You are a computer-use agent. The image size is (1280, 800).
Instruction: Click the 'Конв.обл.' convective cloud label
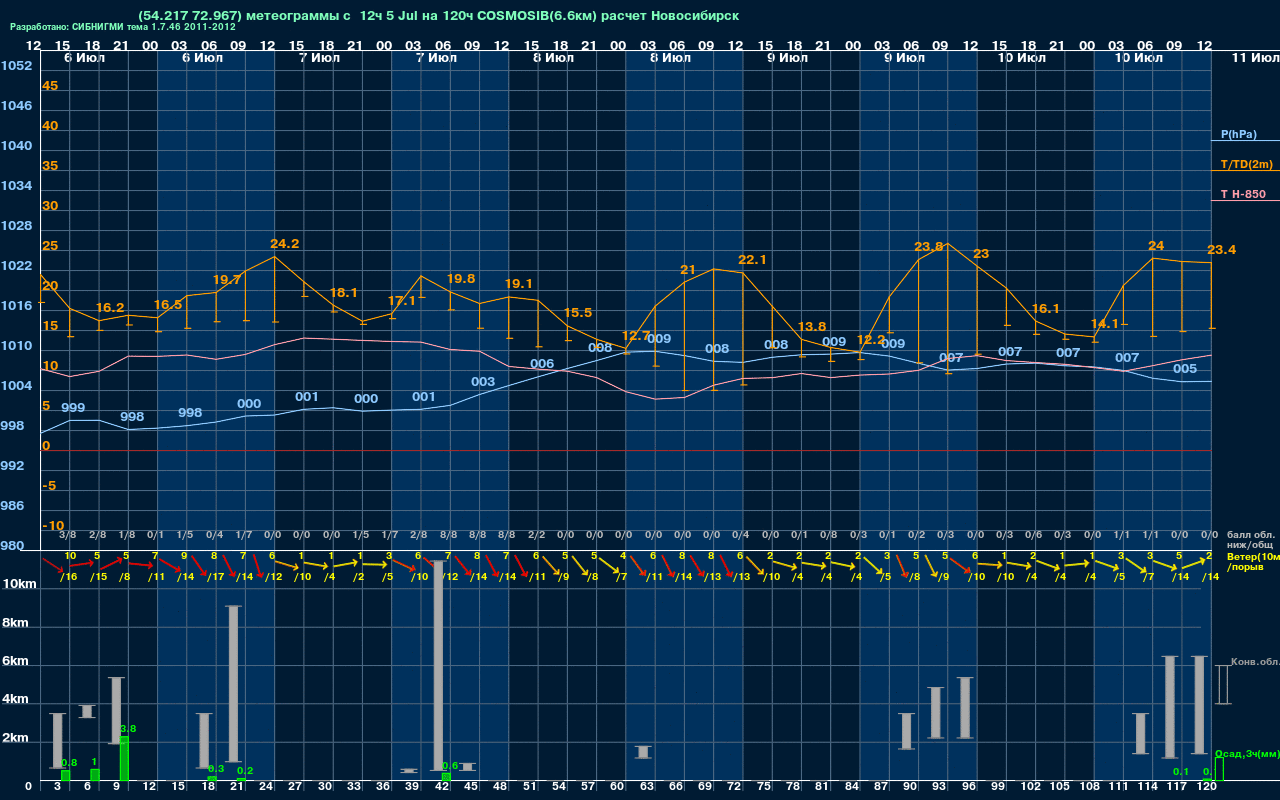coord(1254,662)
